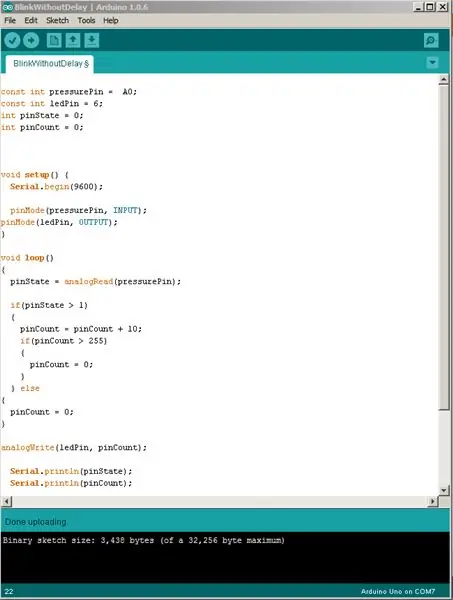This screenshot has height=600, width=453.
Task: Click the vertical scrollbar up arrow
Action: point(443,79)
